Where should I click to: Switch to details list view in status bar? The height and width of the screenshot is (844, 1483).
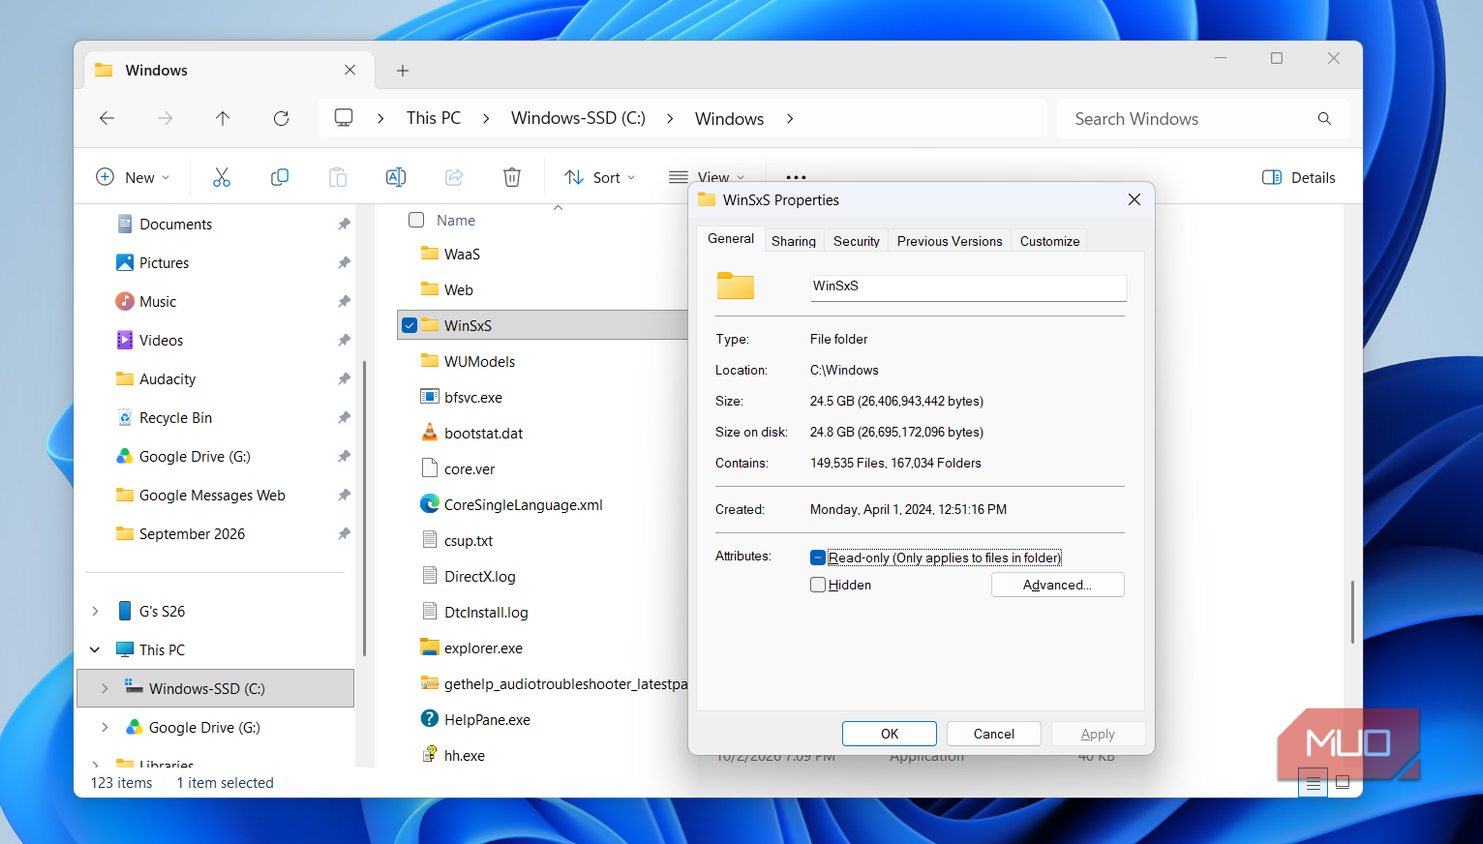pos(1313,783)
